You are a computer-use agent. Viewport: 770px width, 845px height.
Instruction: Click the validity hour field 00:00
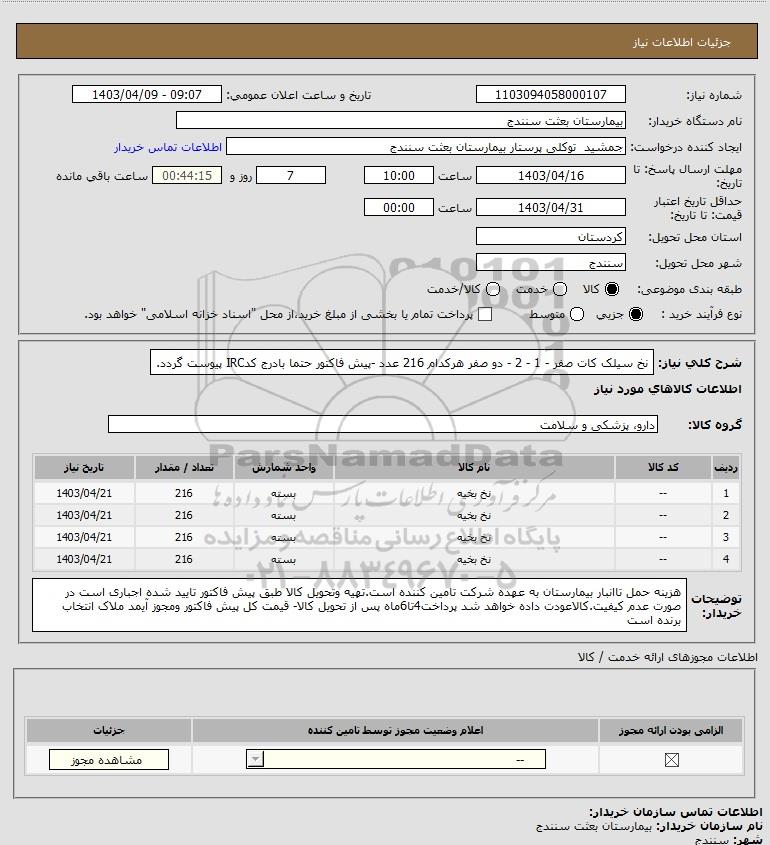point(399,207)
